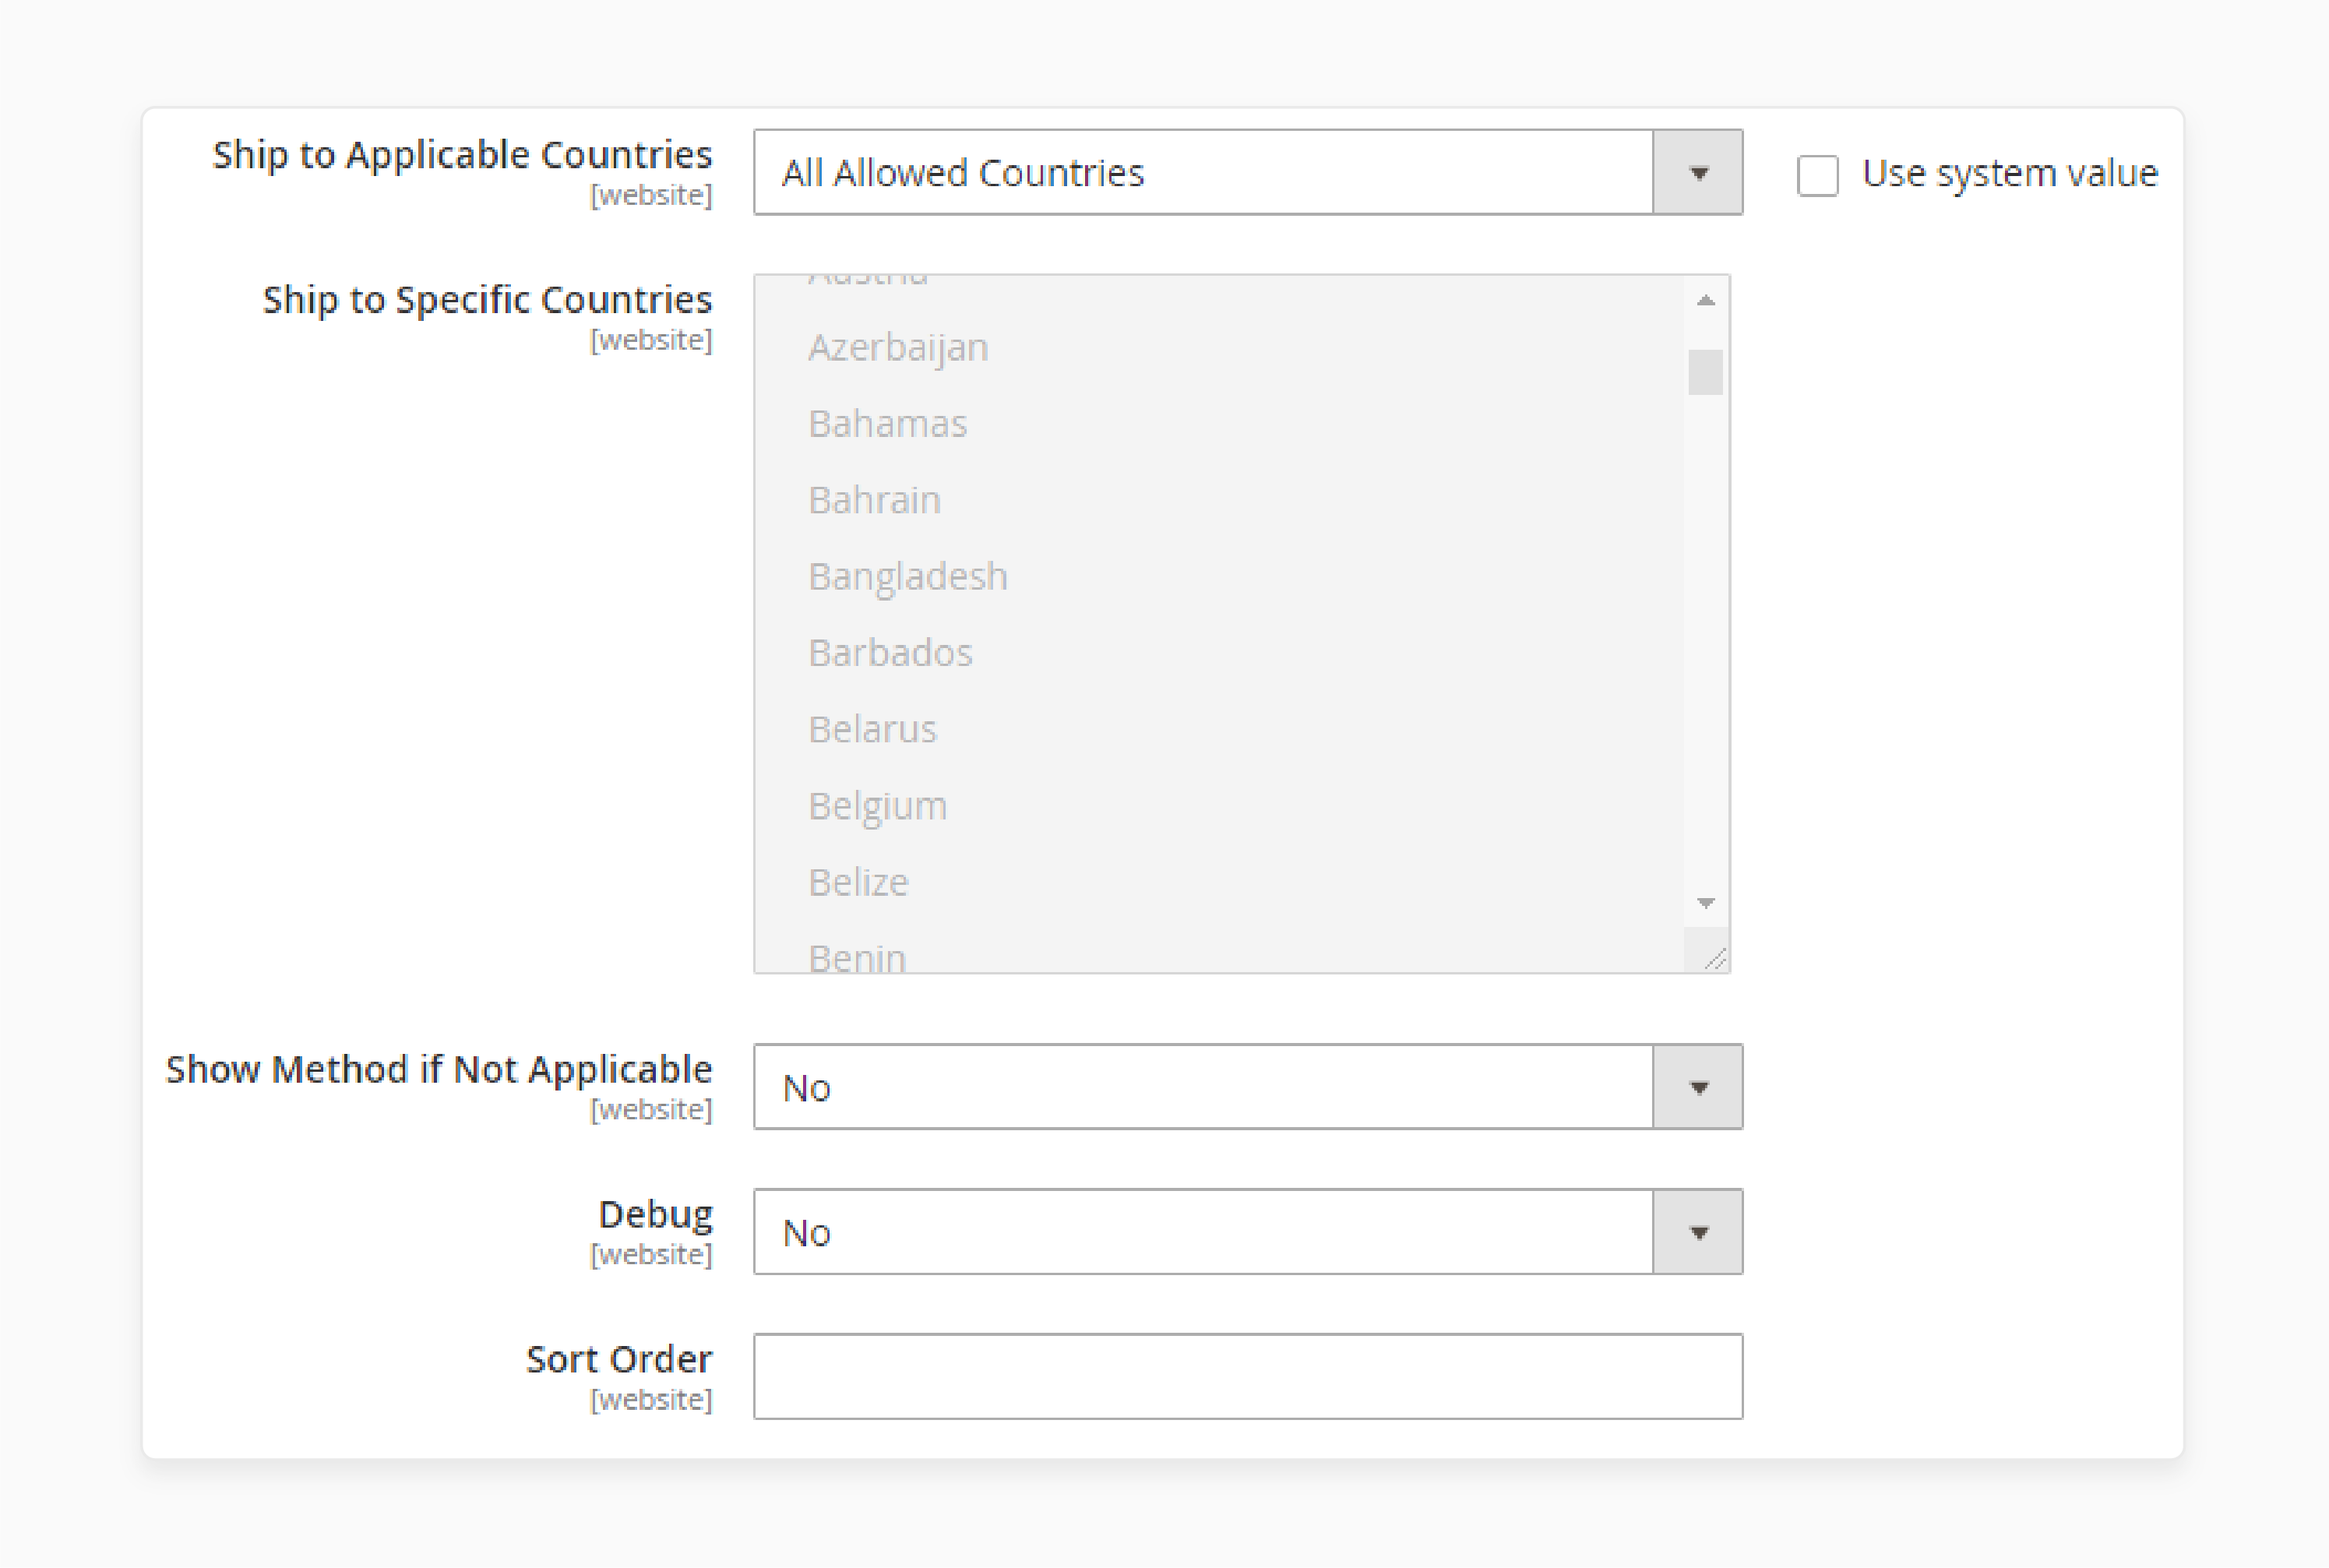Click the Use system value label
Image resolution: width=2329 pixels, height=1568 pixels.
point(2010,174)
